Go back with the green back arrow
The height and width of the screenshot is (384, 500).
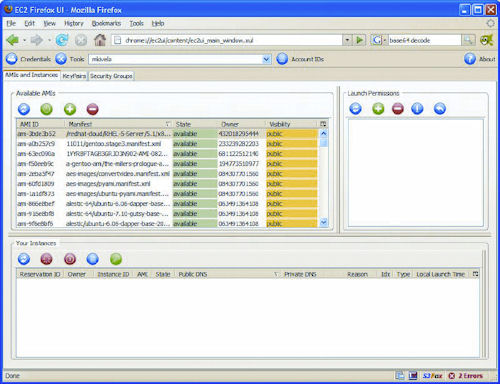13,40
